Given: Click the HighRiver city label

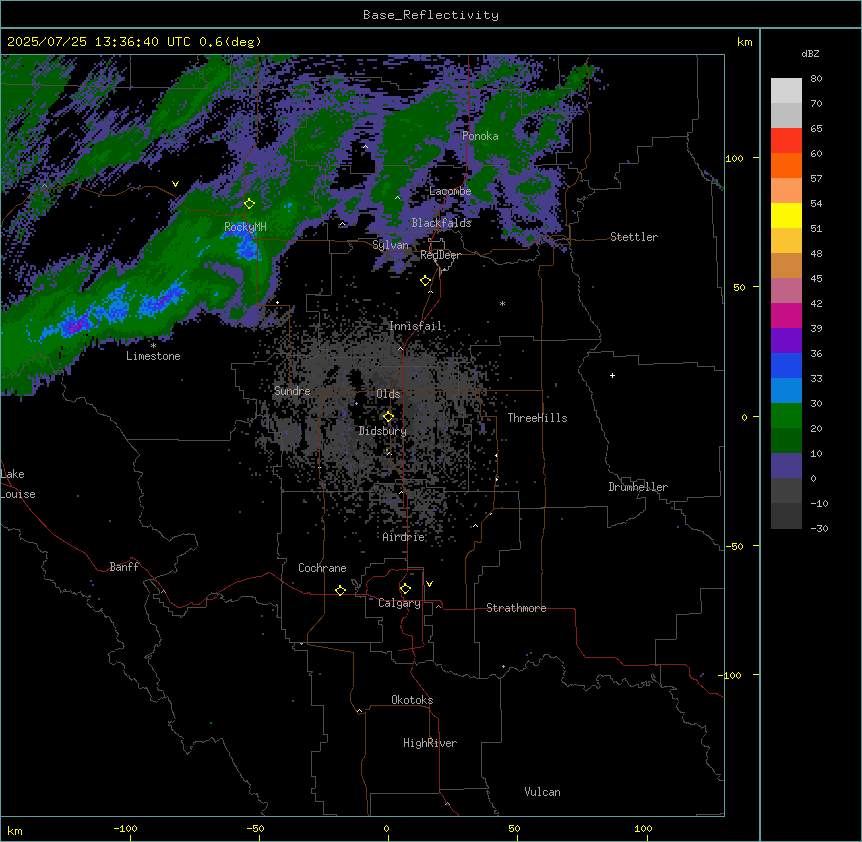Looking at the screenshot, I should click(430, 743).
